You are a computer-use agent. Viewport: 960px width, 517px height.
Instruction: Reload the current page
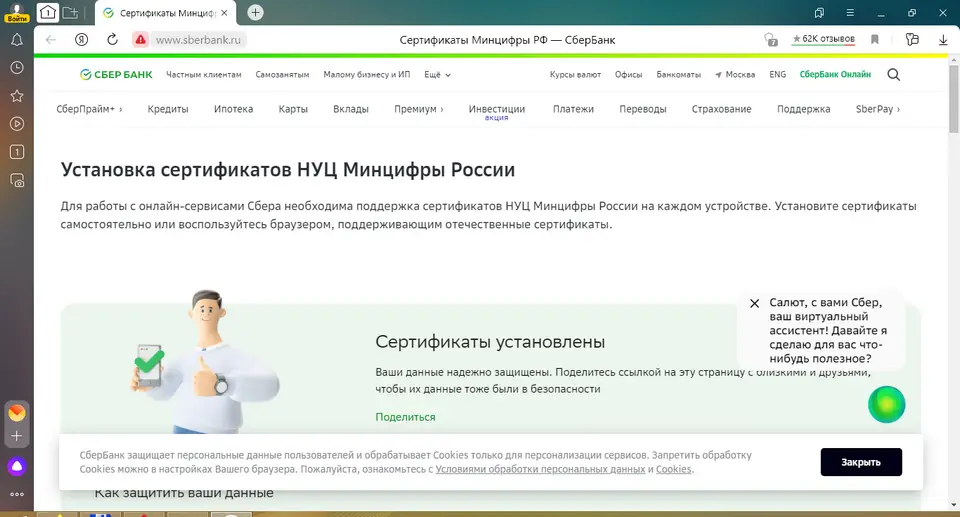112,40
